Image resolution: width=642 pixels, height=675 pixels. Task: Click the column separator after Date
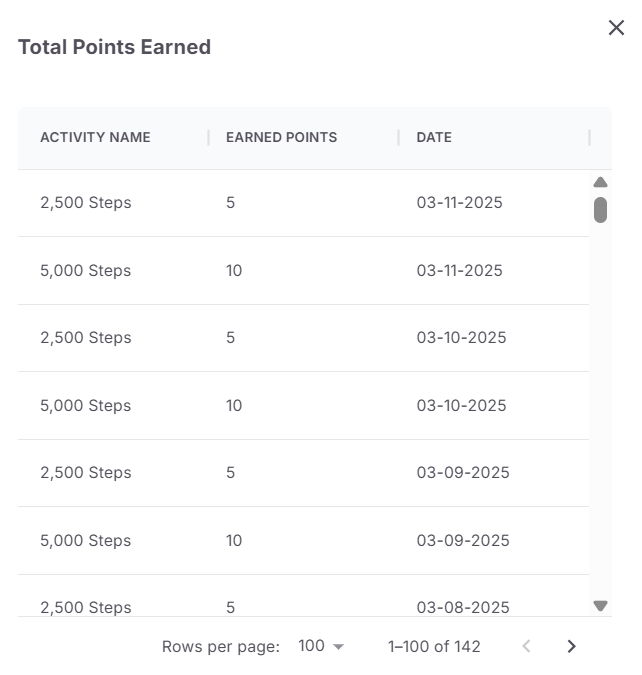click(589, 138)
